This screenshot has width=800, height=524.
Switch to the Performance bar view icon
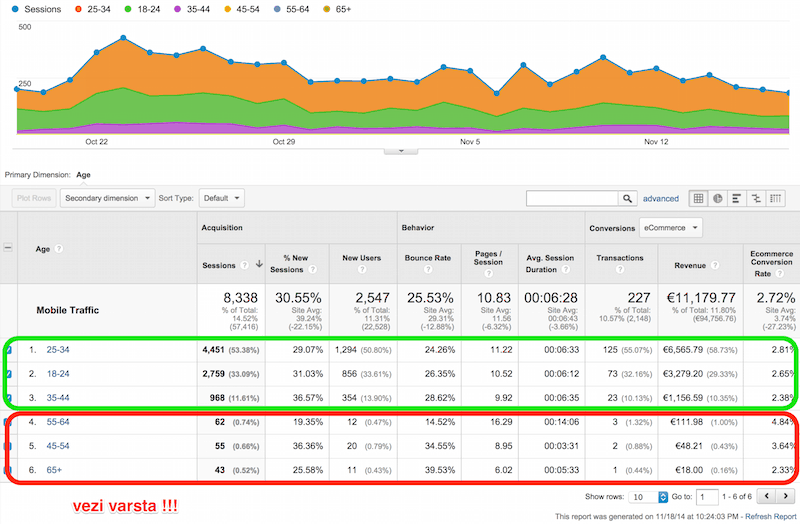(x=736, y=198)
